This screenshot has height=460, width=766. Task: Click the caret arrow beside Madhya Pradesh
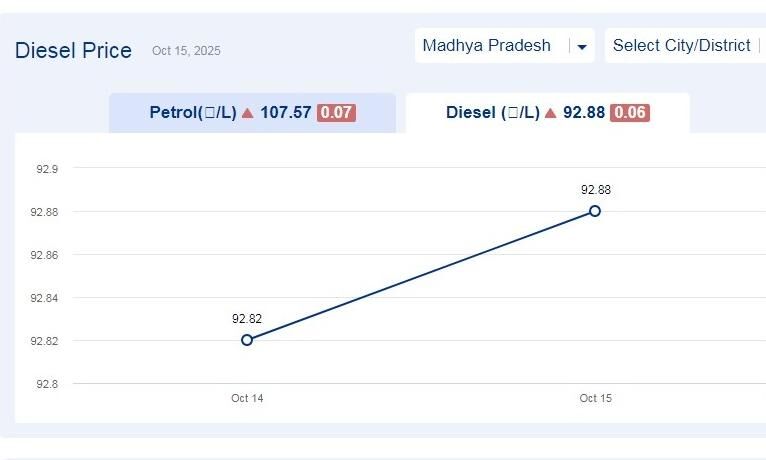point(582,47)
